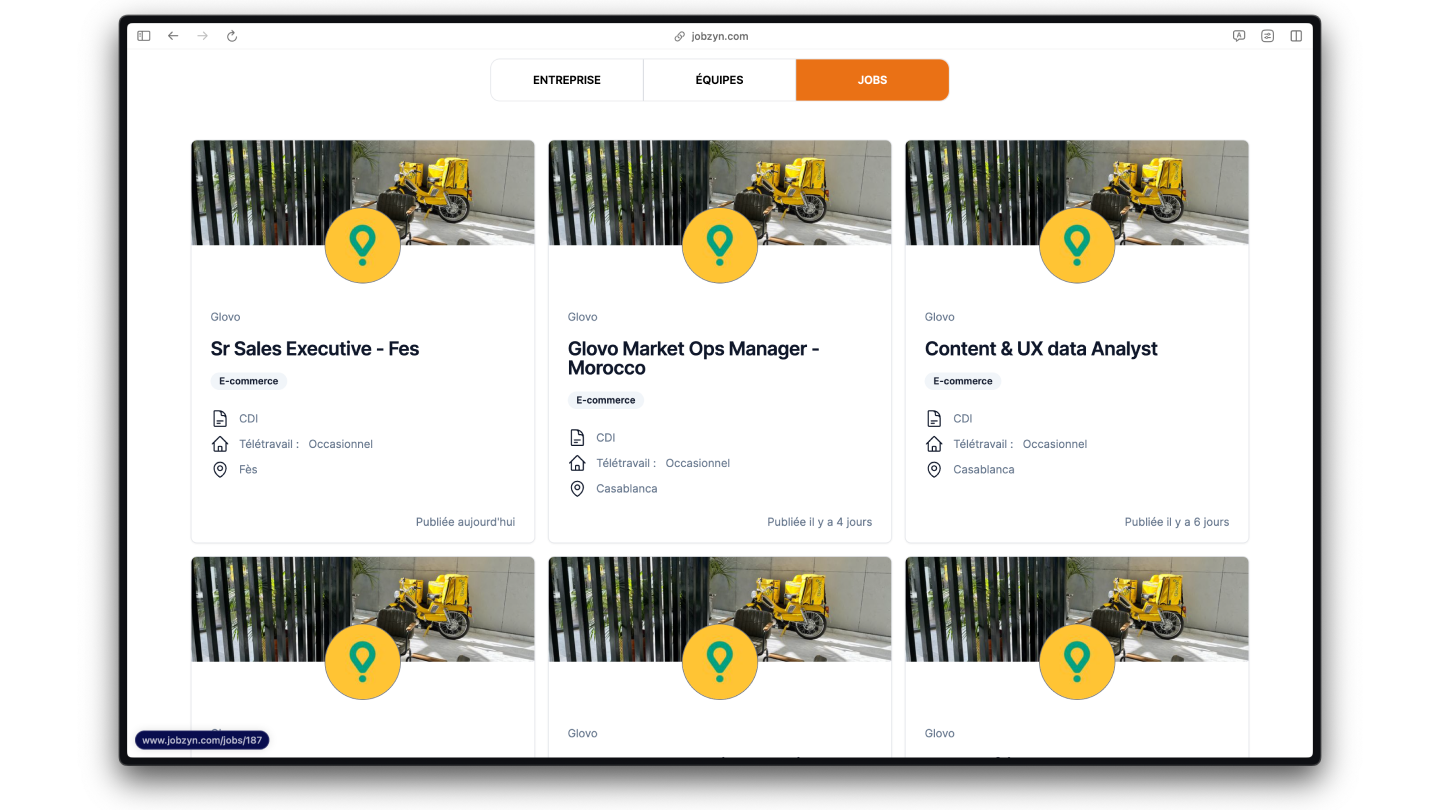Viewport: 1440px width, 810px height.
Task: Switch to the ENTREPRISE tab
Action: pos(566,80)
